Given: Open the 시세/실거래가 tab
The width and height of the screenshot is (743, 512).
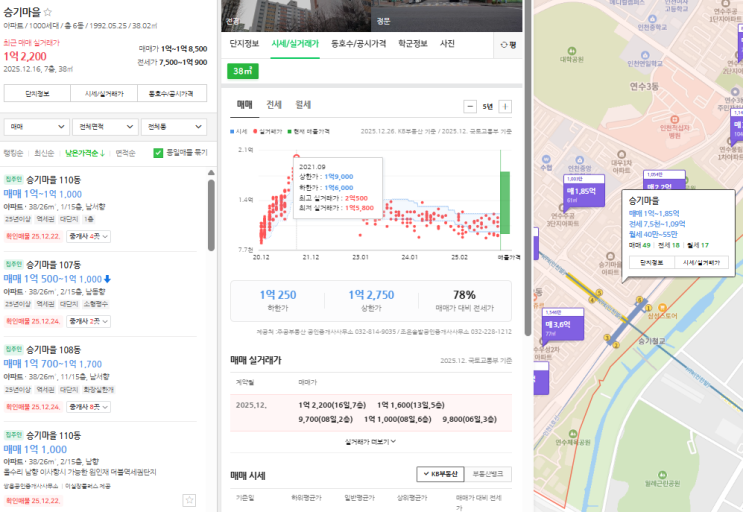Looking at the screenshot, I should pyautogui.click(x=295, y=44).
